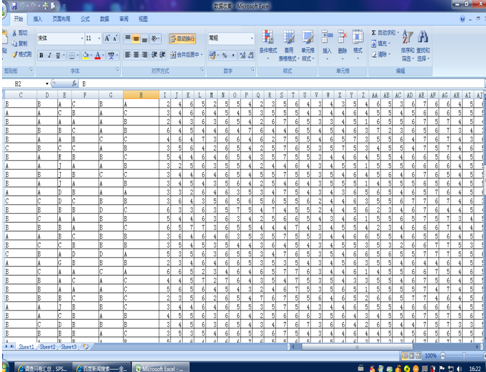Viewport: 486px width, 372px height.
Task: Open the font name (宋体) dropdown
Action: [82, 39]
